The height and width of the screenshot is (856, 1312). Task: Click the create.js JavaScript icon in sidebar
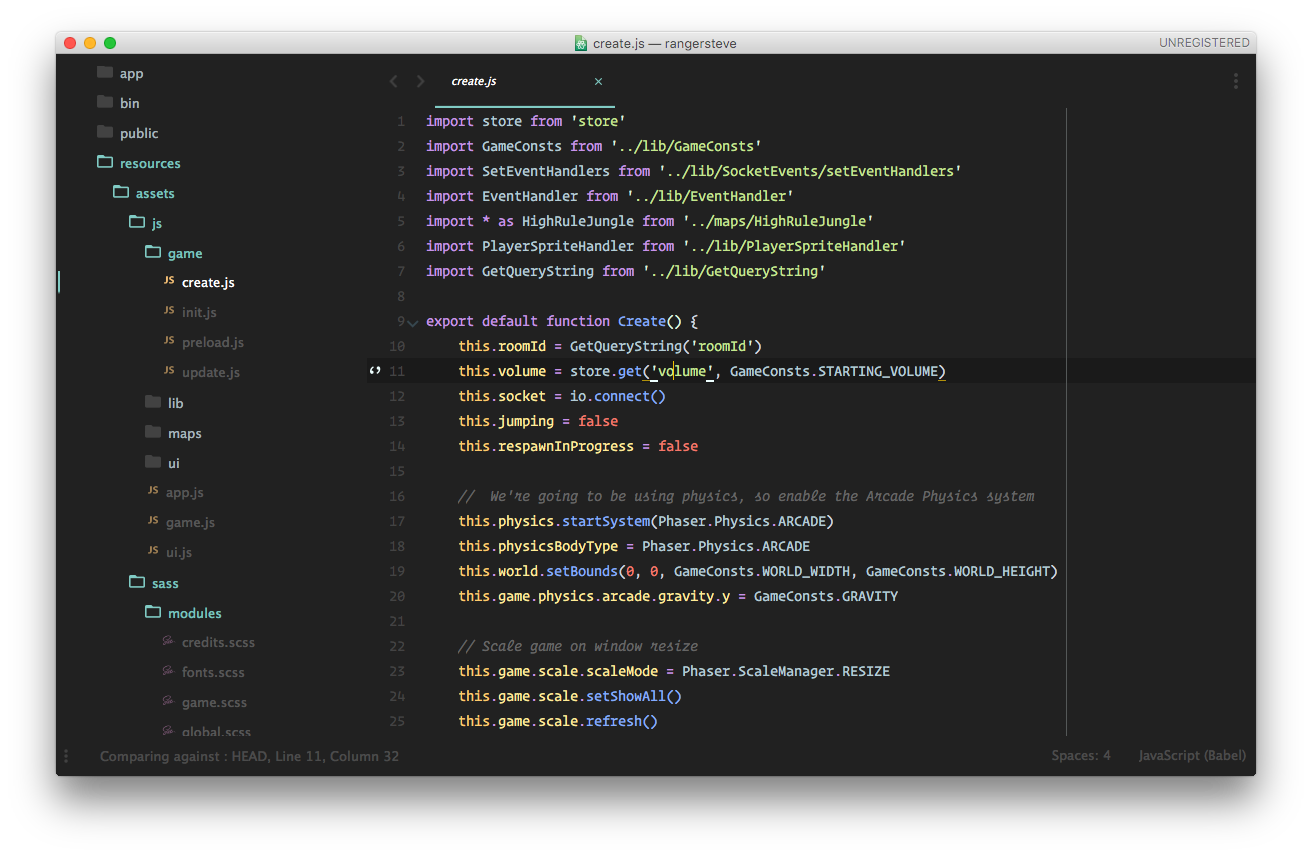coord(169,282)
